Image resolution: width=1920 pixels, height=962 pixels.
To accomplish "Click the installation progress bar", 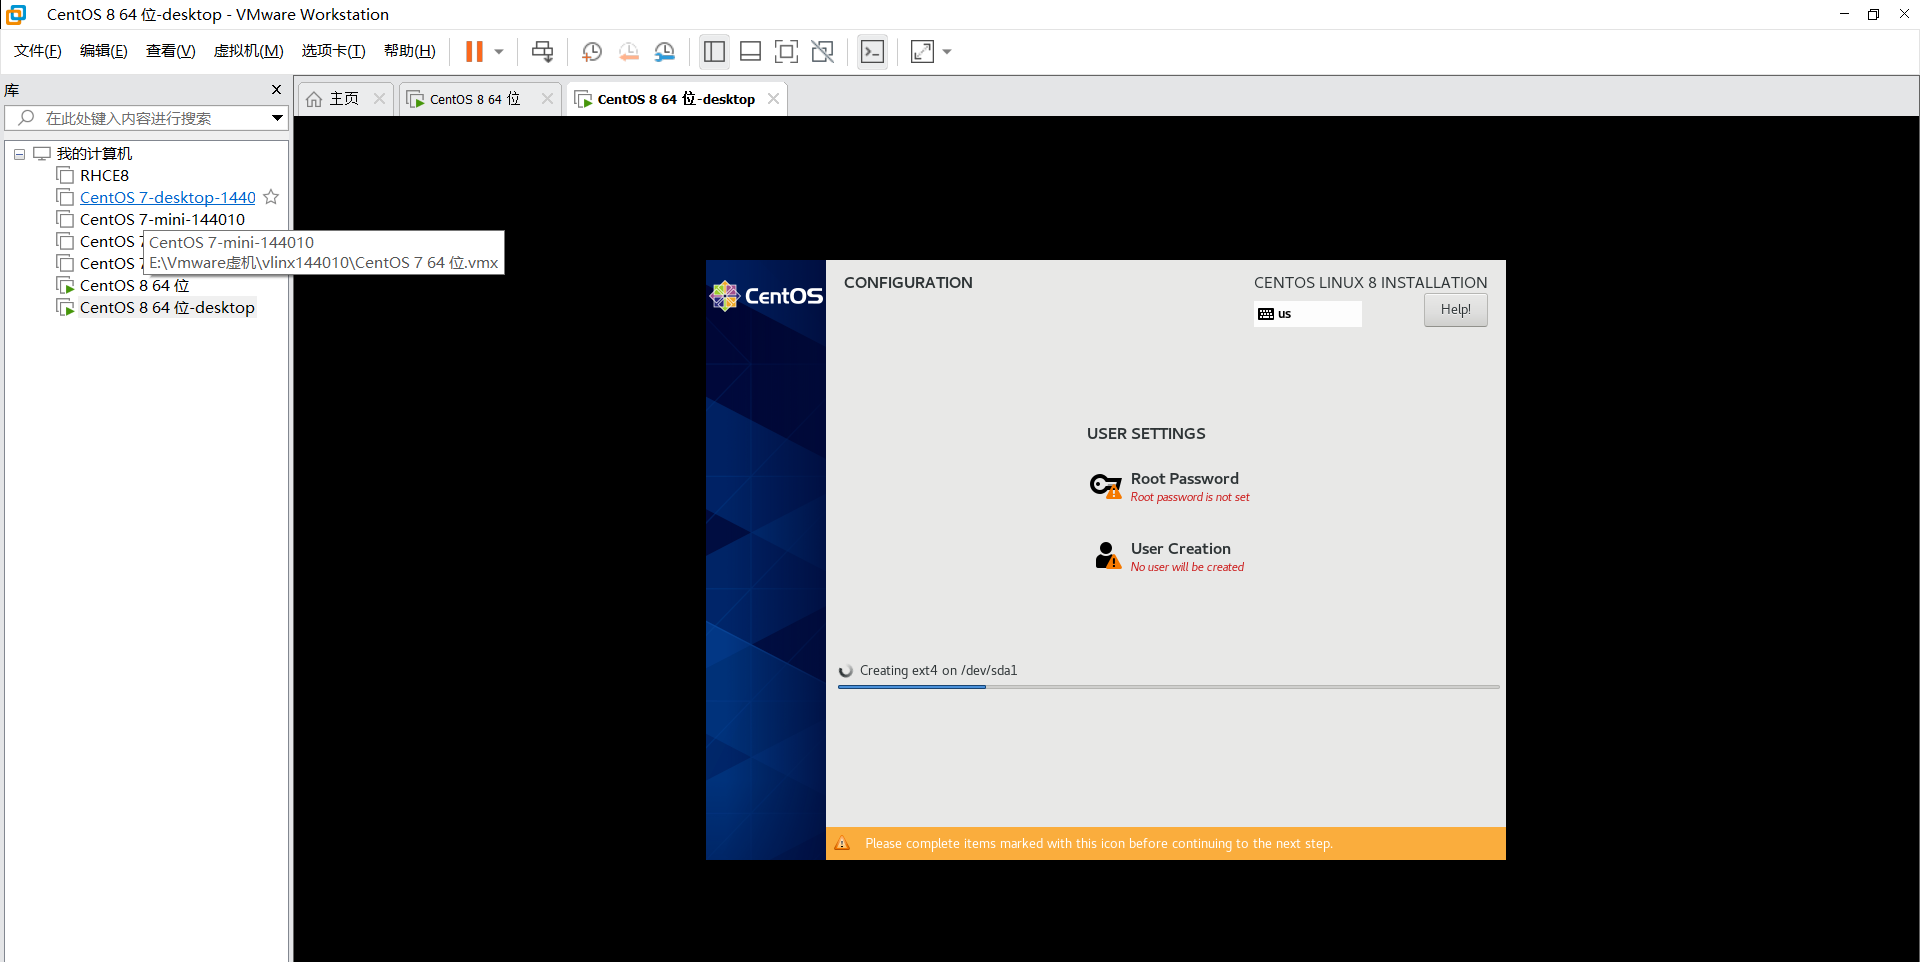I will pyautogui.click(x=1169, y=687).
